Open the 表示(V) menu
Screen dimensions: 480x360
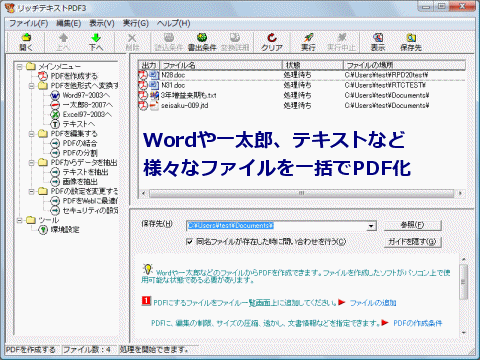coord(102,23)
